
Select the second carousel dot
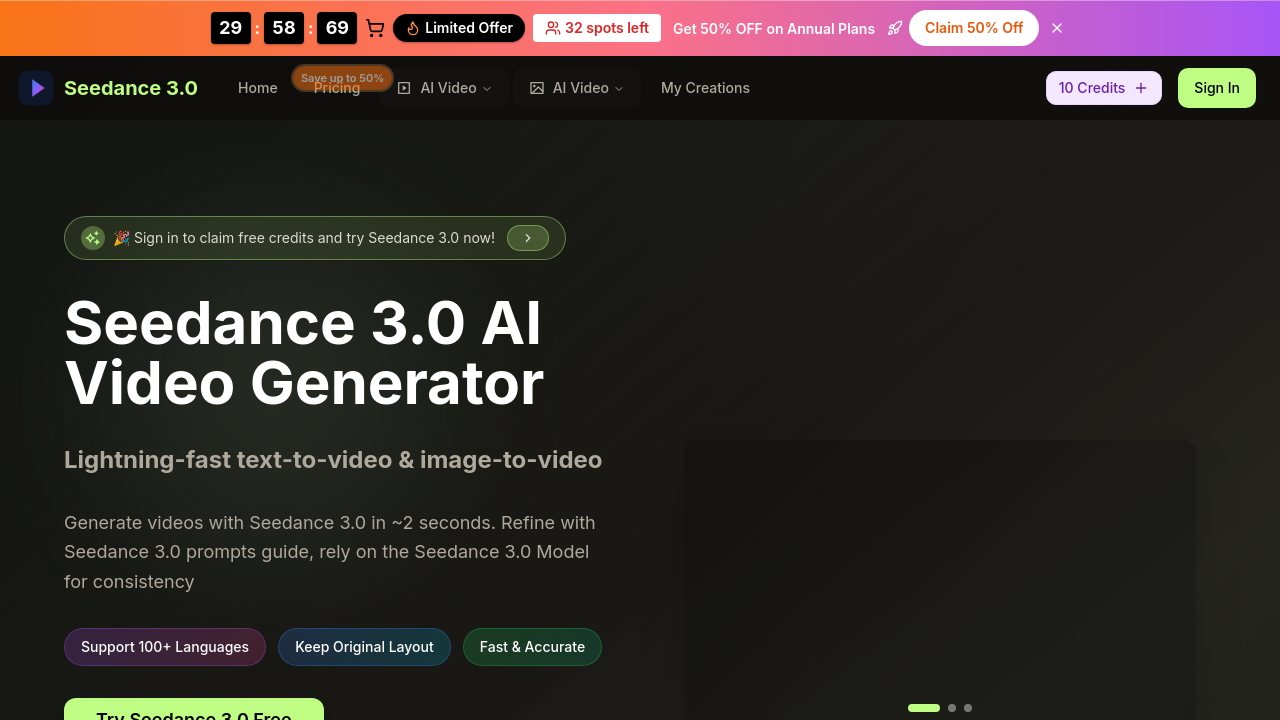[952, 708]
